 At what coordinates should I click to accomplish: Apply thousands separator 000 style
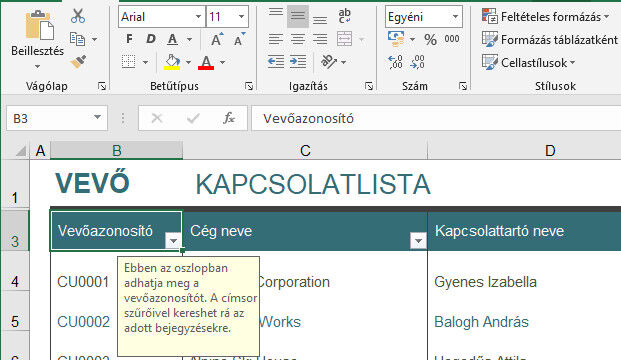pos(452,39)
